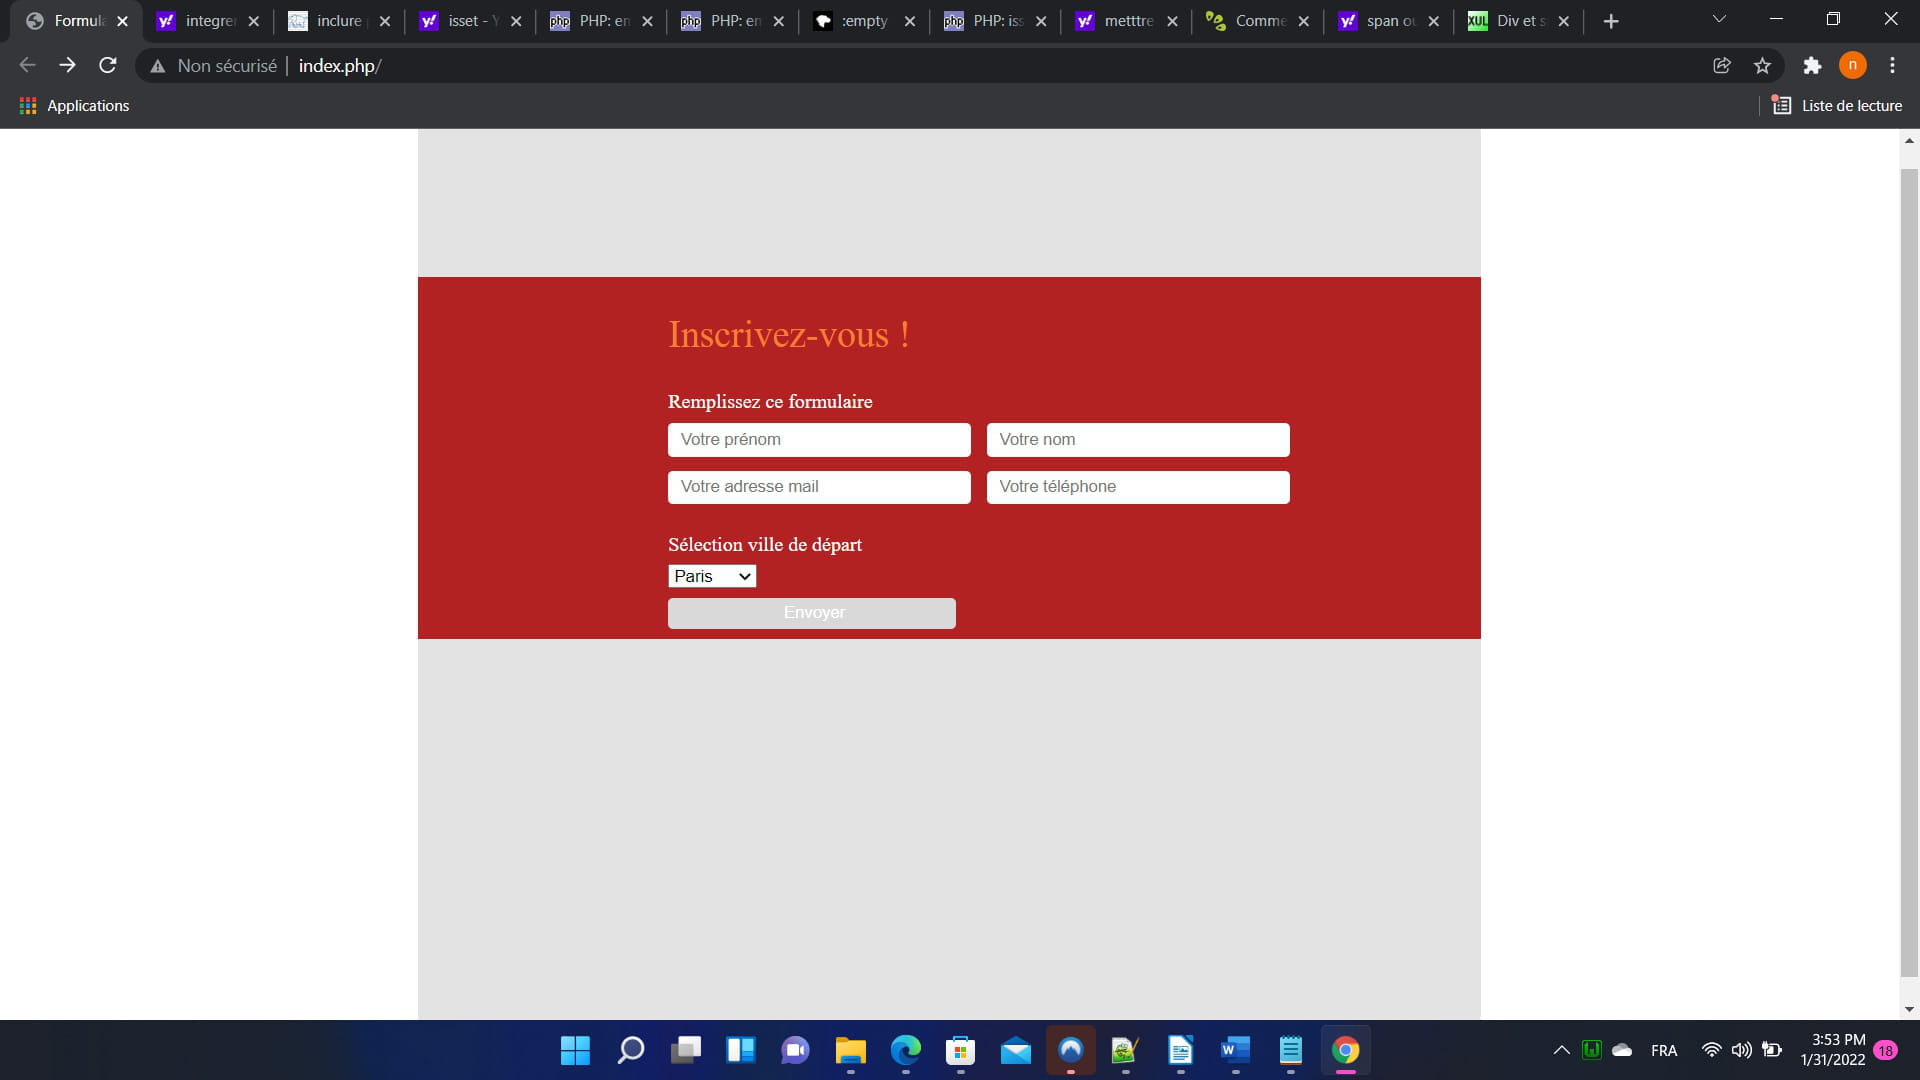The image size is (1920, 1080).
Task: Open Applications bookmarks shortcut
Action: [x=75, y=106]
